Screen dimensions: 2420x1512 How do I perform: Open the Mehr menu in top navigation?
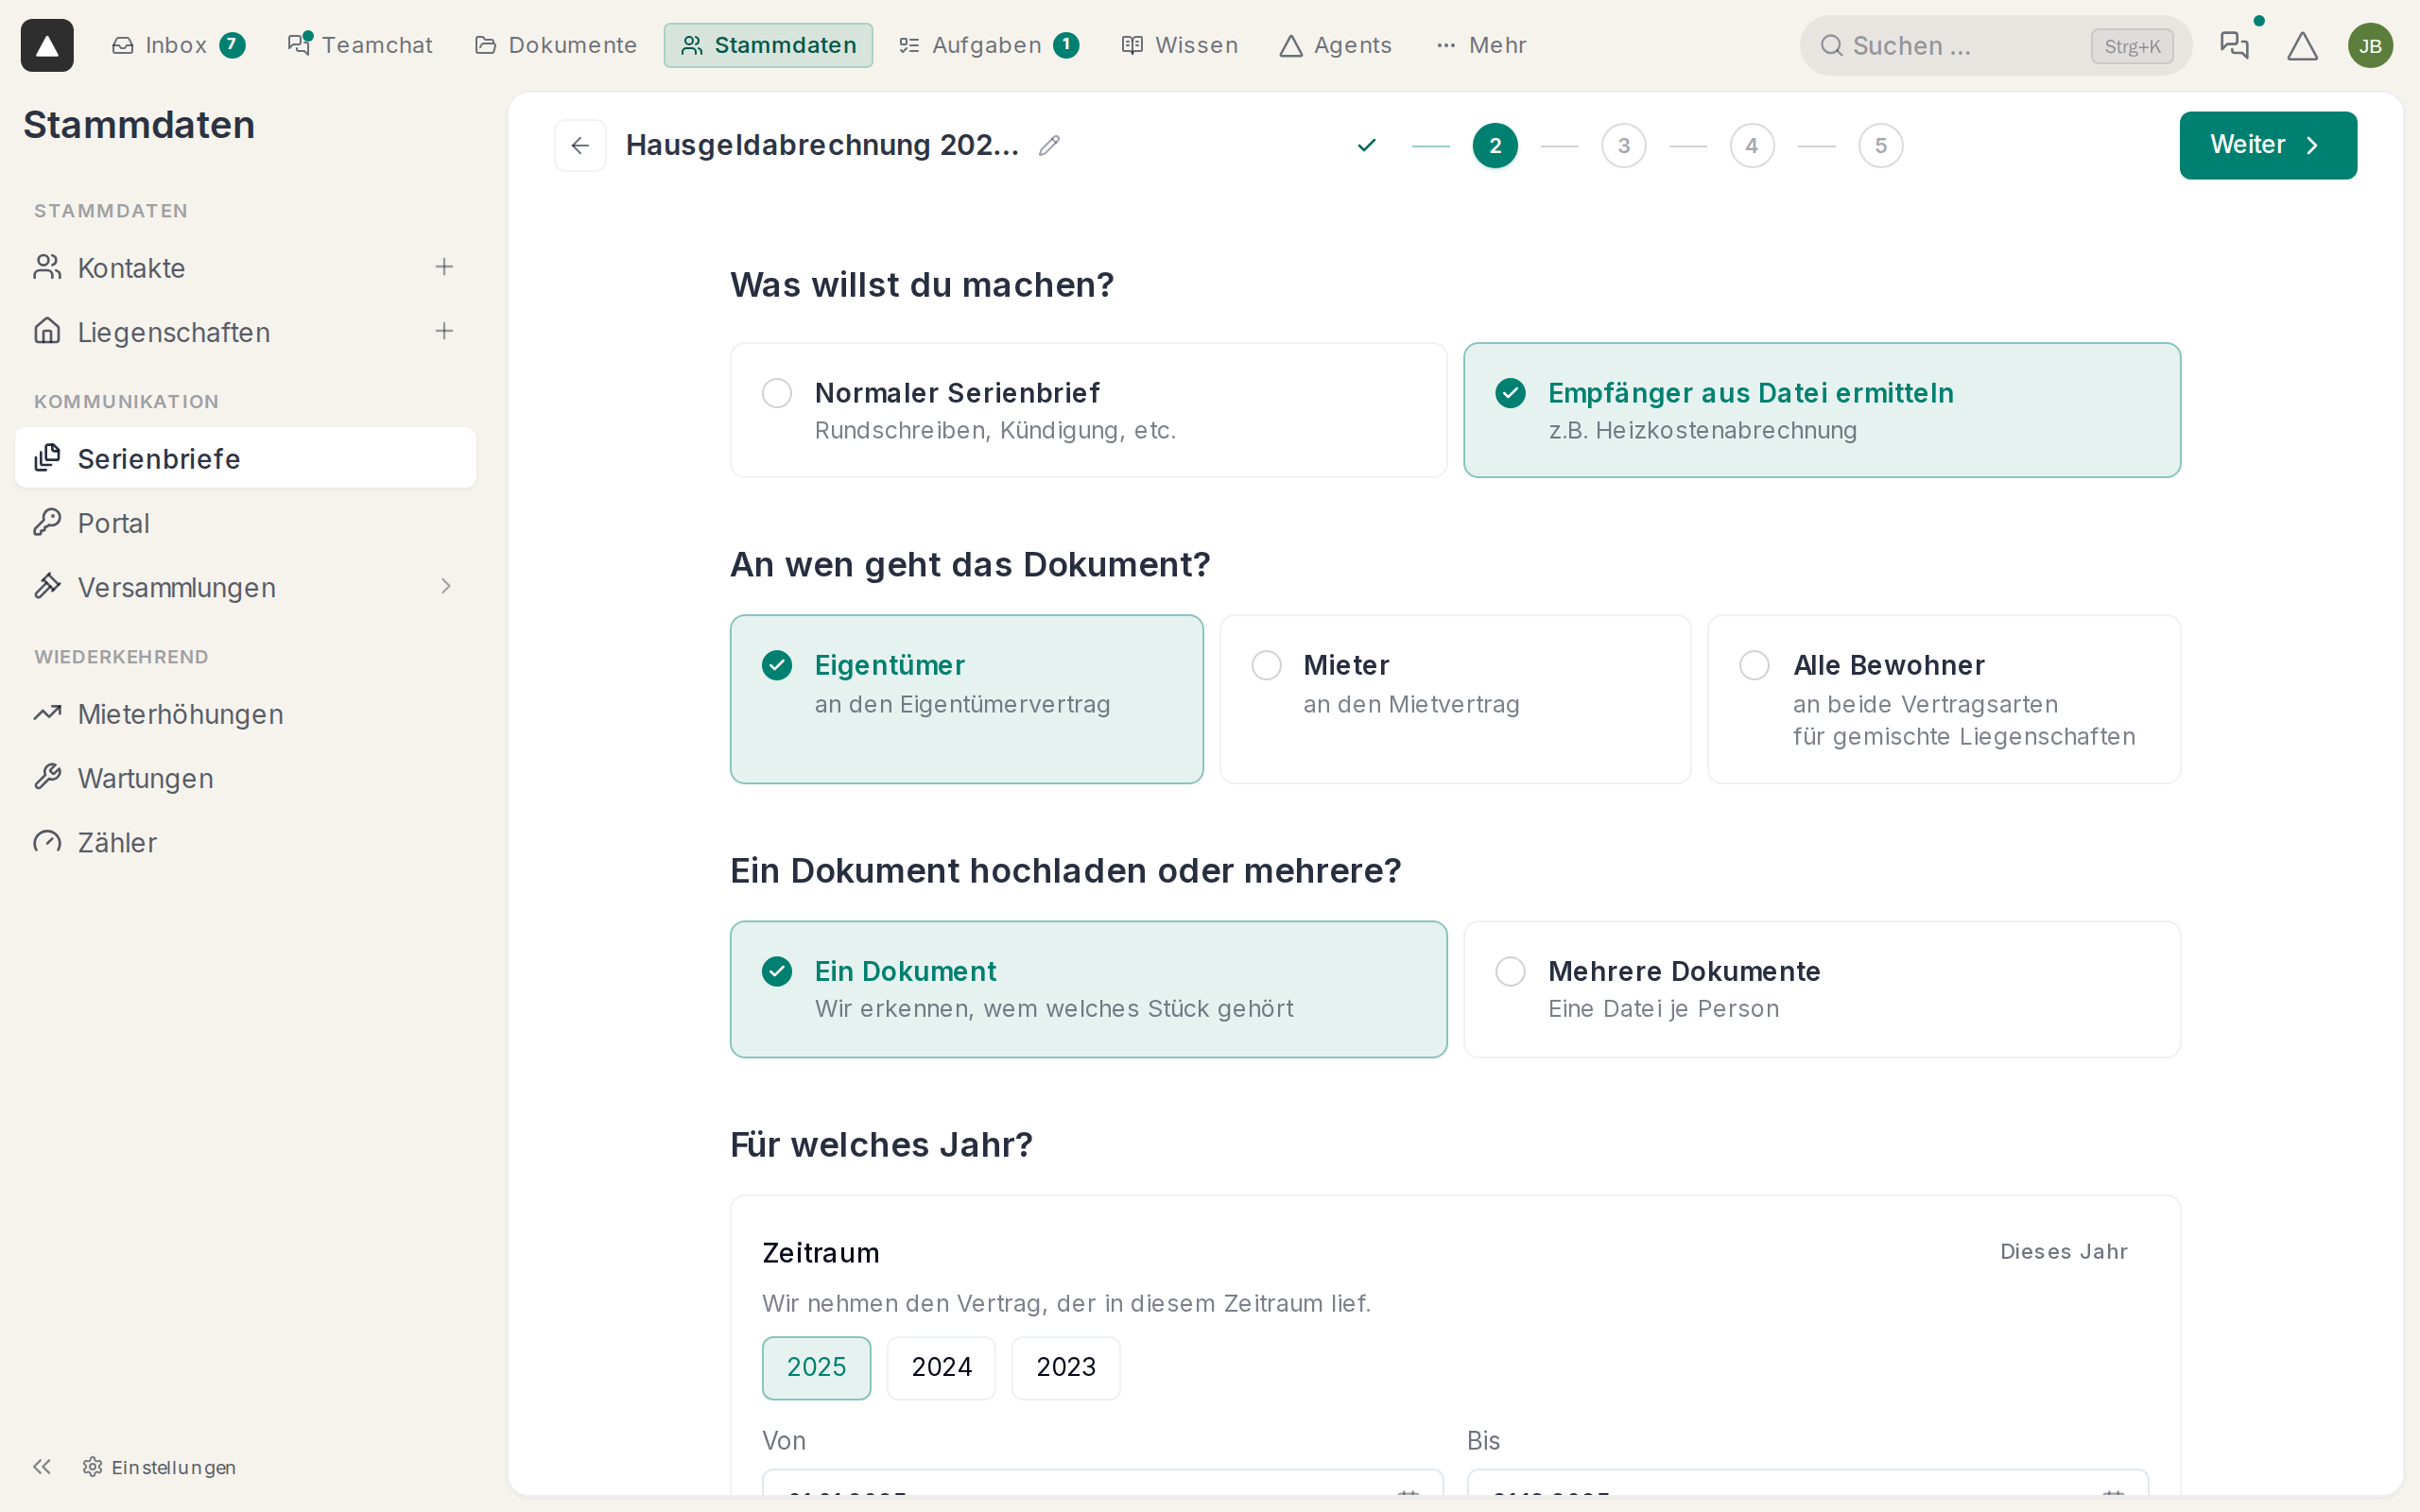[x=1481, y=45]
